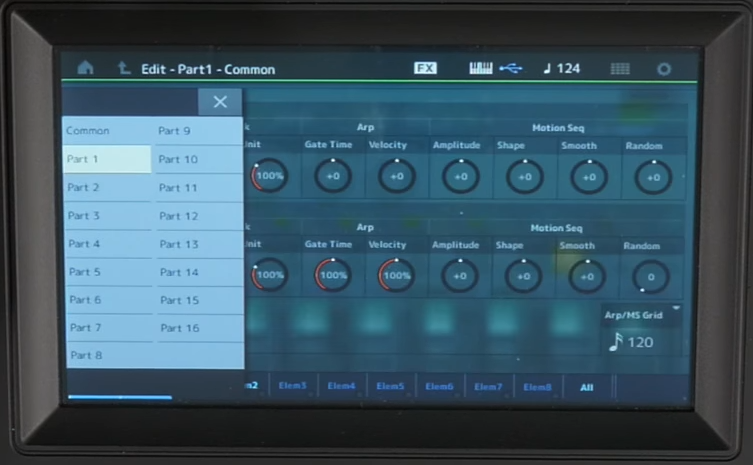This screenshot has width=753, height=465.
Task: Select bottom row Random knob showing 0
Action: pos(651,277)
